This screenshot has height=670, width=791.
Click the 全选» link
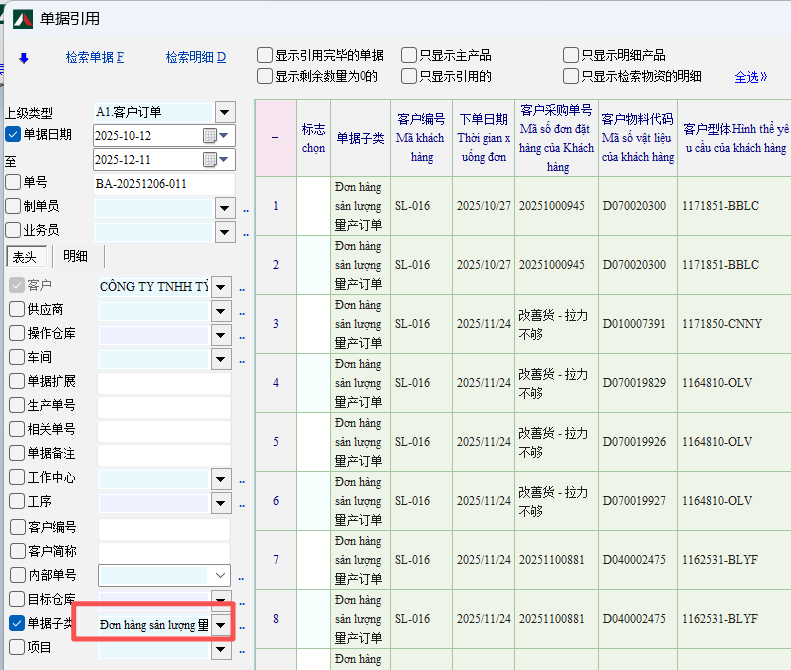tap(751, 76)
